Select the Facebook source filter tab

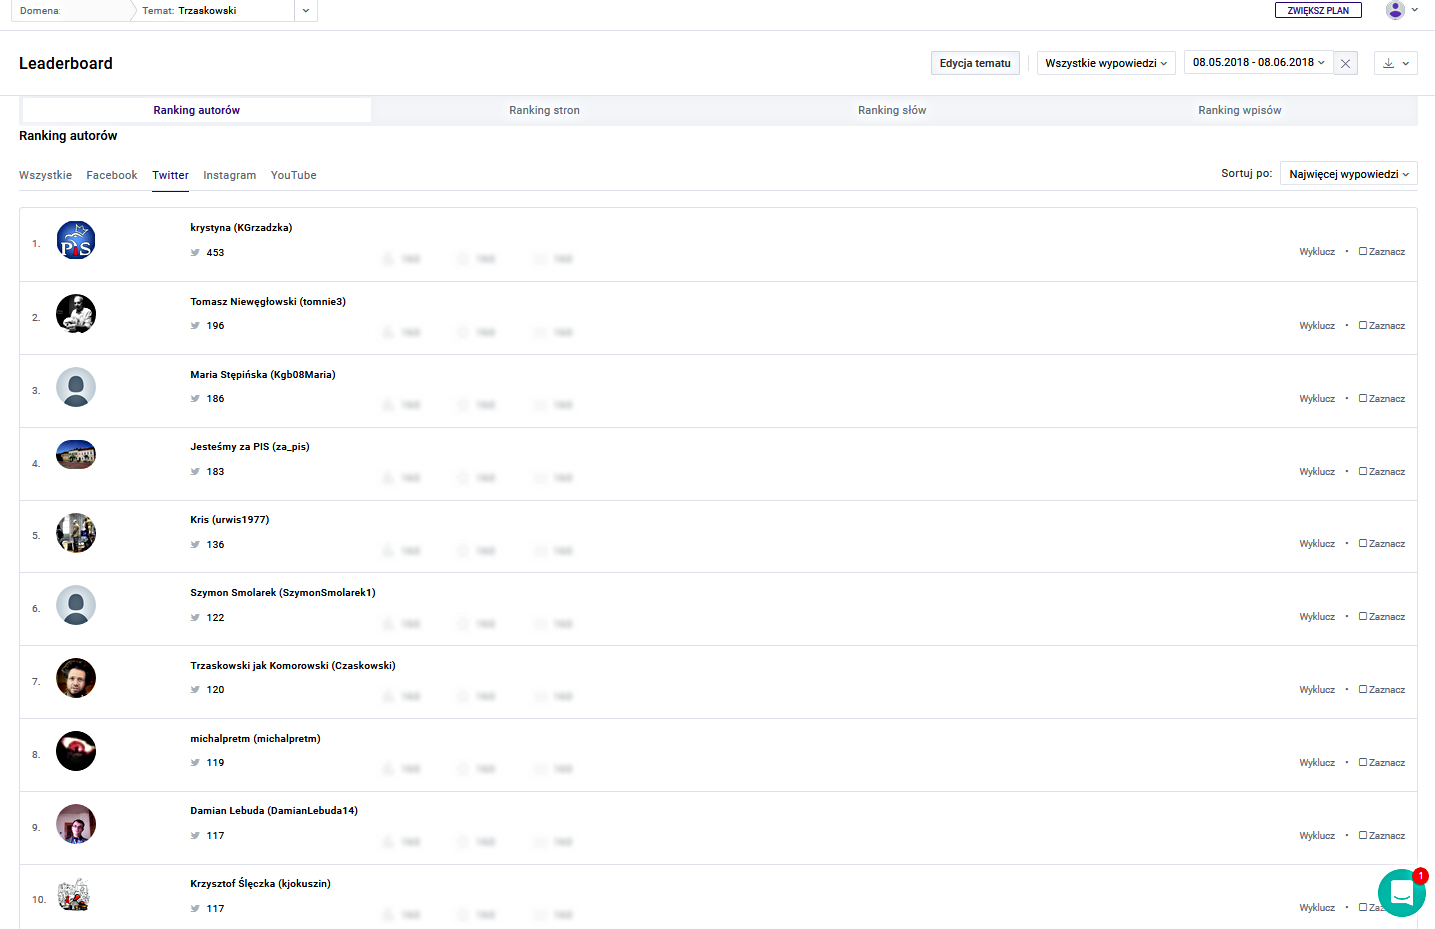coord(112,175)
